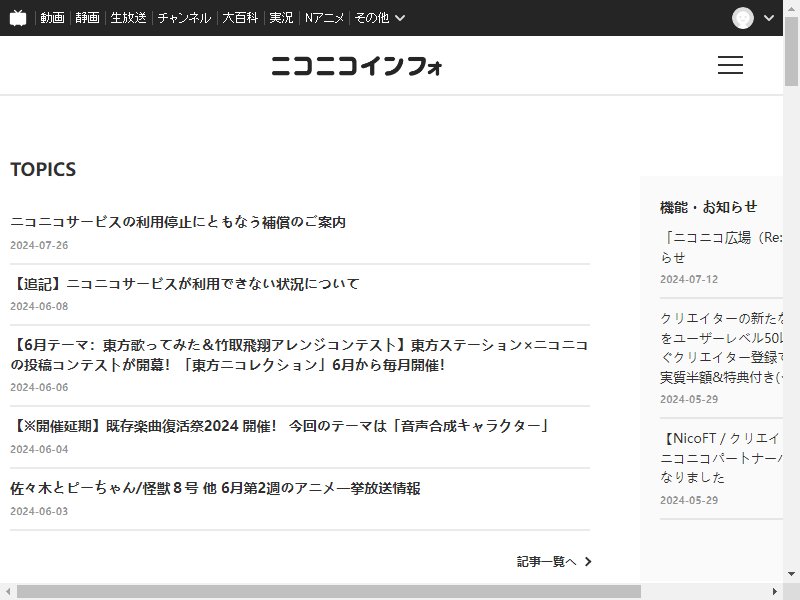Open sidebar article 「ニコニコ広場（Re:
Viewport: 800px width, 600px height.
pyautogui.click(x=721, y=247)
